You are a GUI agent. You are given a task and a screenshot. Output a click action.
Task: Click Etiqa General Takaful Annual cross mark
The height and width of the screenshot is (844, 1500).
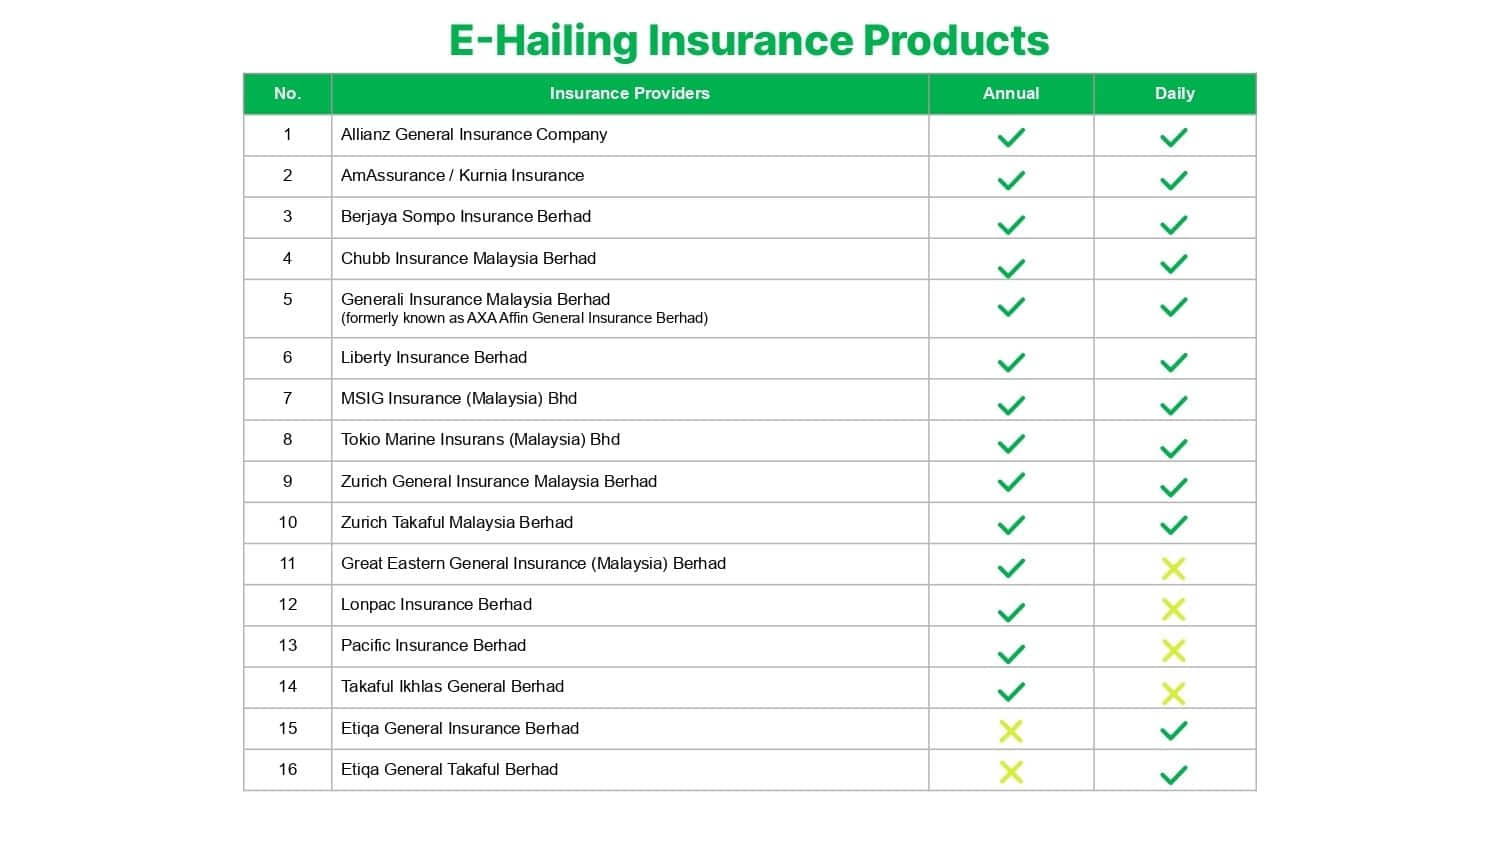pos(1011,772)
